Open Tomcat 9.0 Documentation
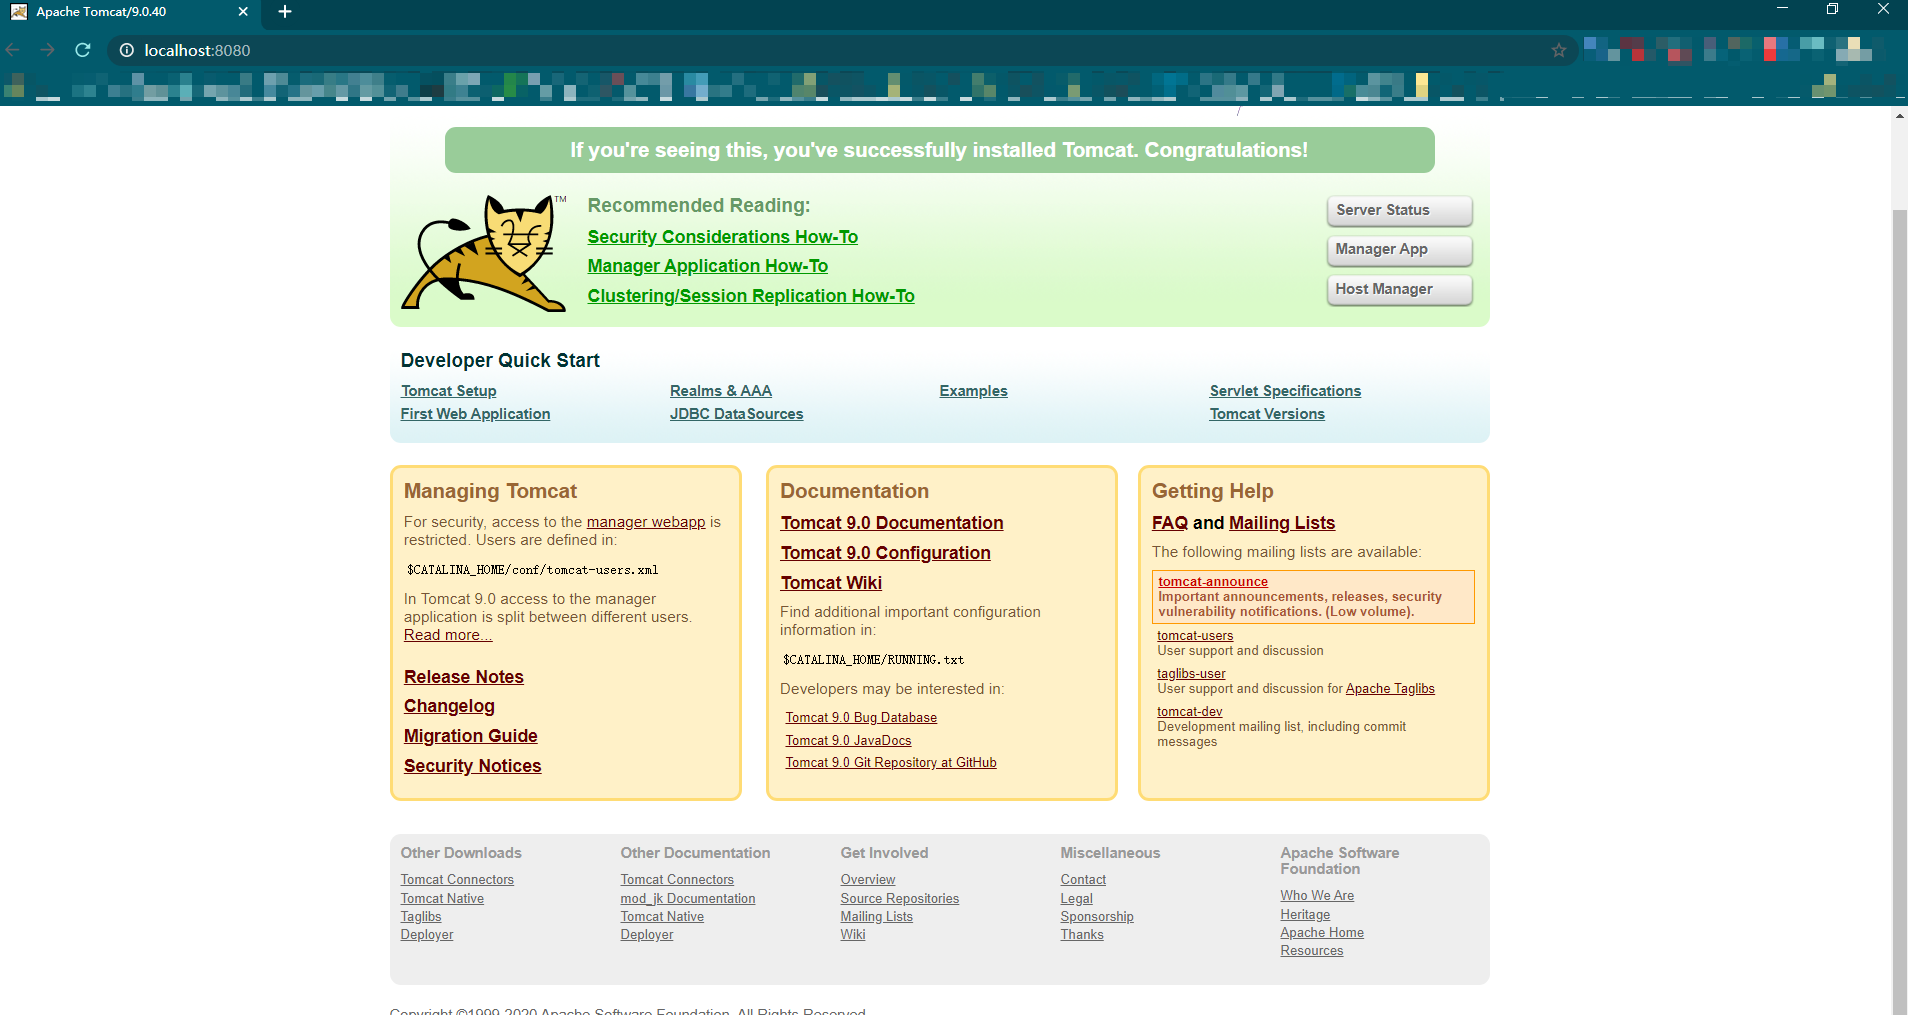Viewport: 1908px width, 1015px height. click(892, 523)
